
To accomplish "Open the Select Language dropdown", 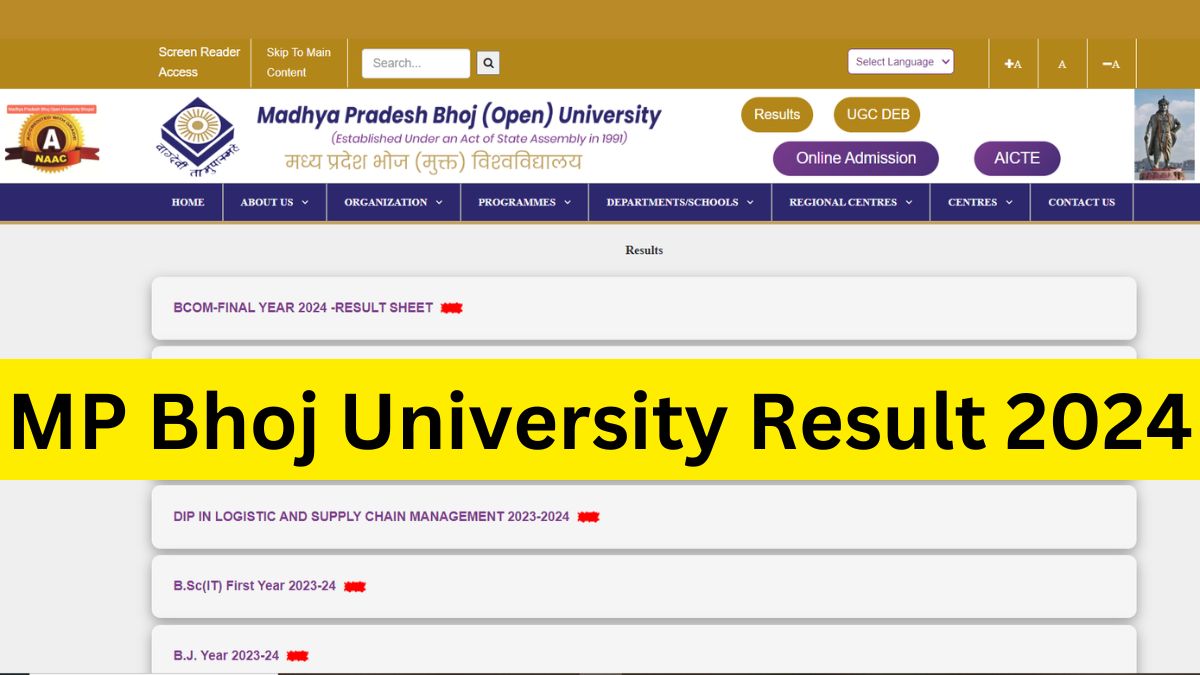I will 901,62.
